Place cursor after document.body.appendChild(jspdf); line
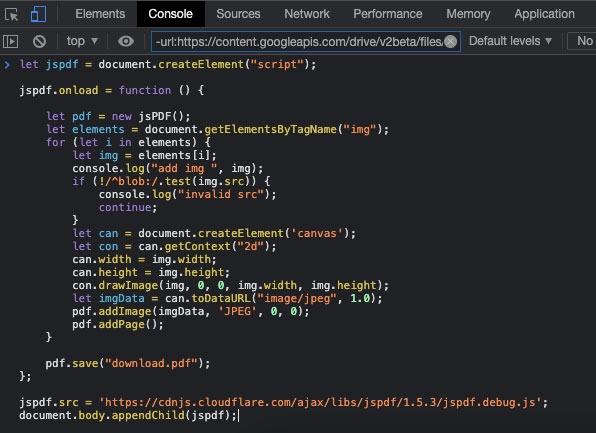The image size is (596, 433). pyautogui.click(x=238, y=416)
